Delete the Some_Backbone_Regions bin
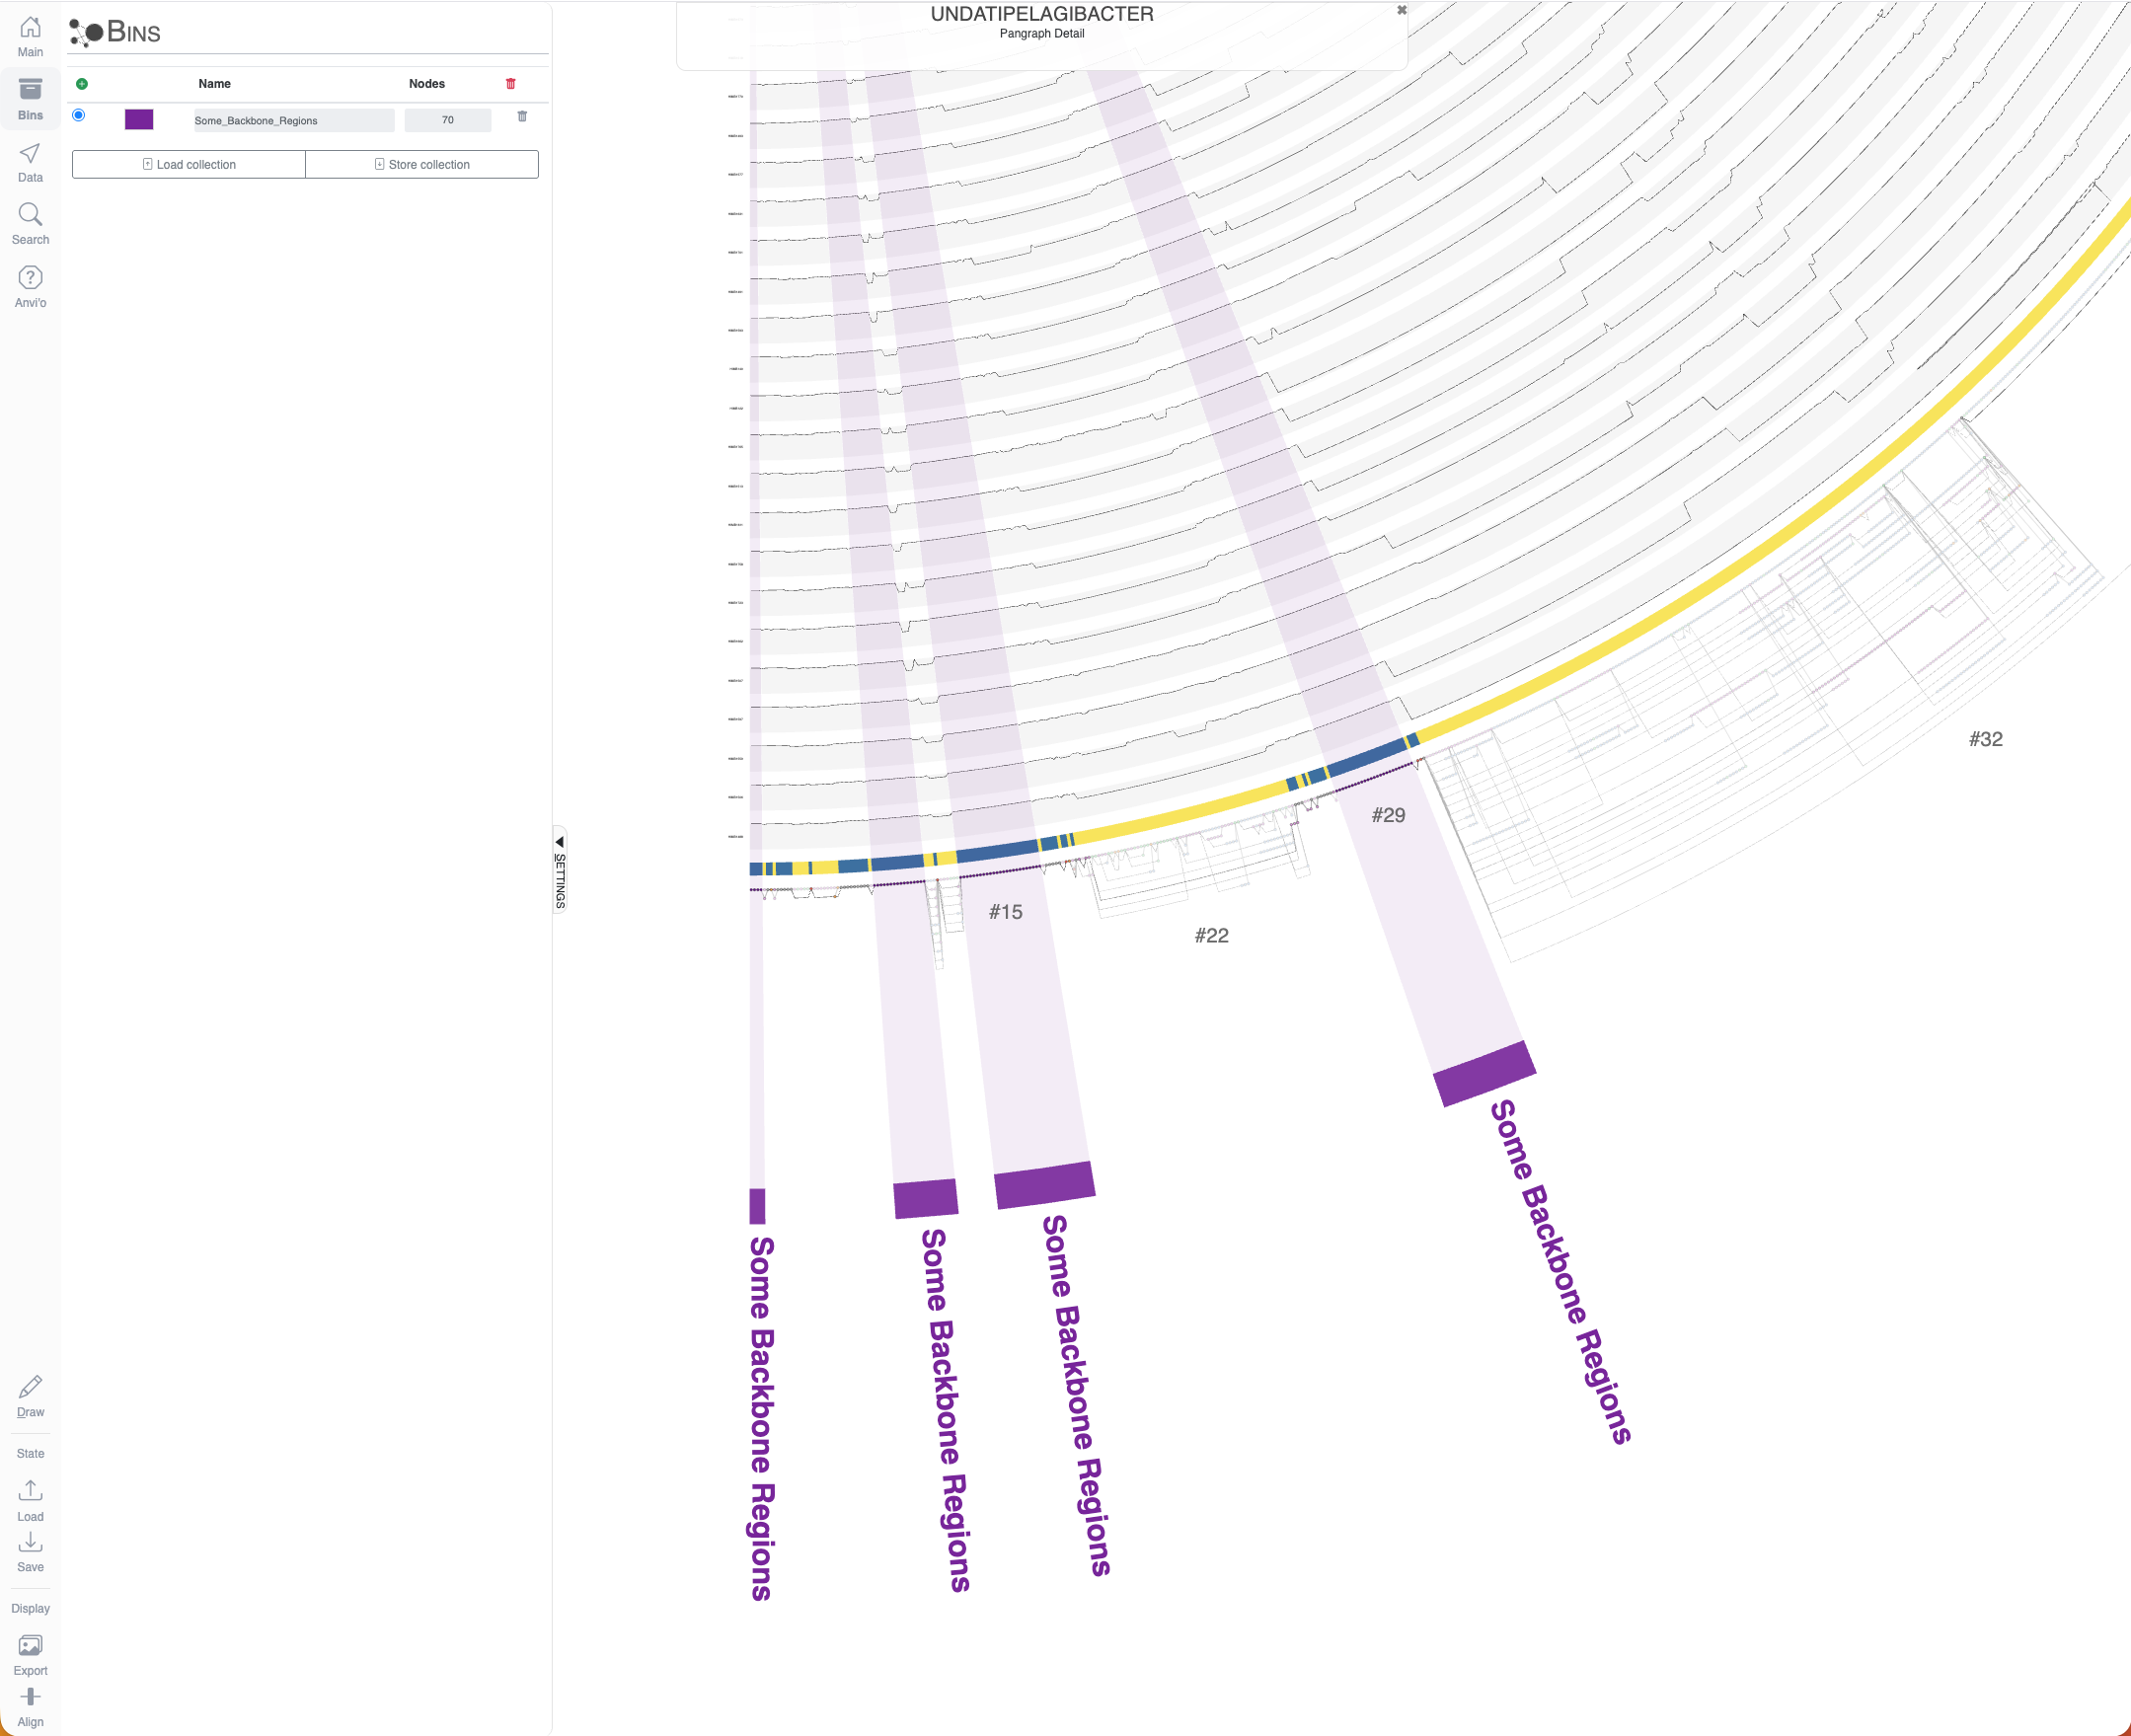Screen dimensions: 2131x1736 (x=522, y=117)
